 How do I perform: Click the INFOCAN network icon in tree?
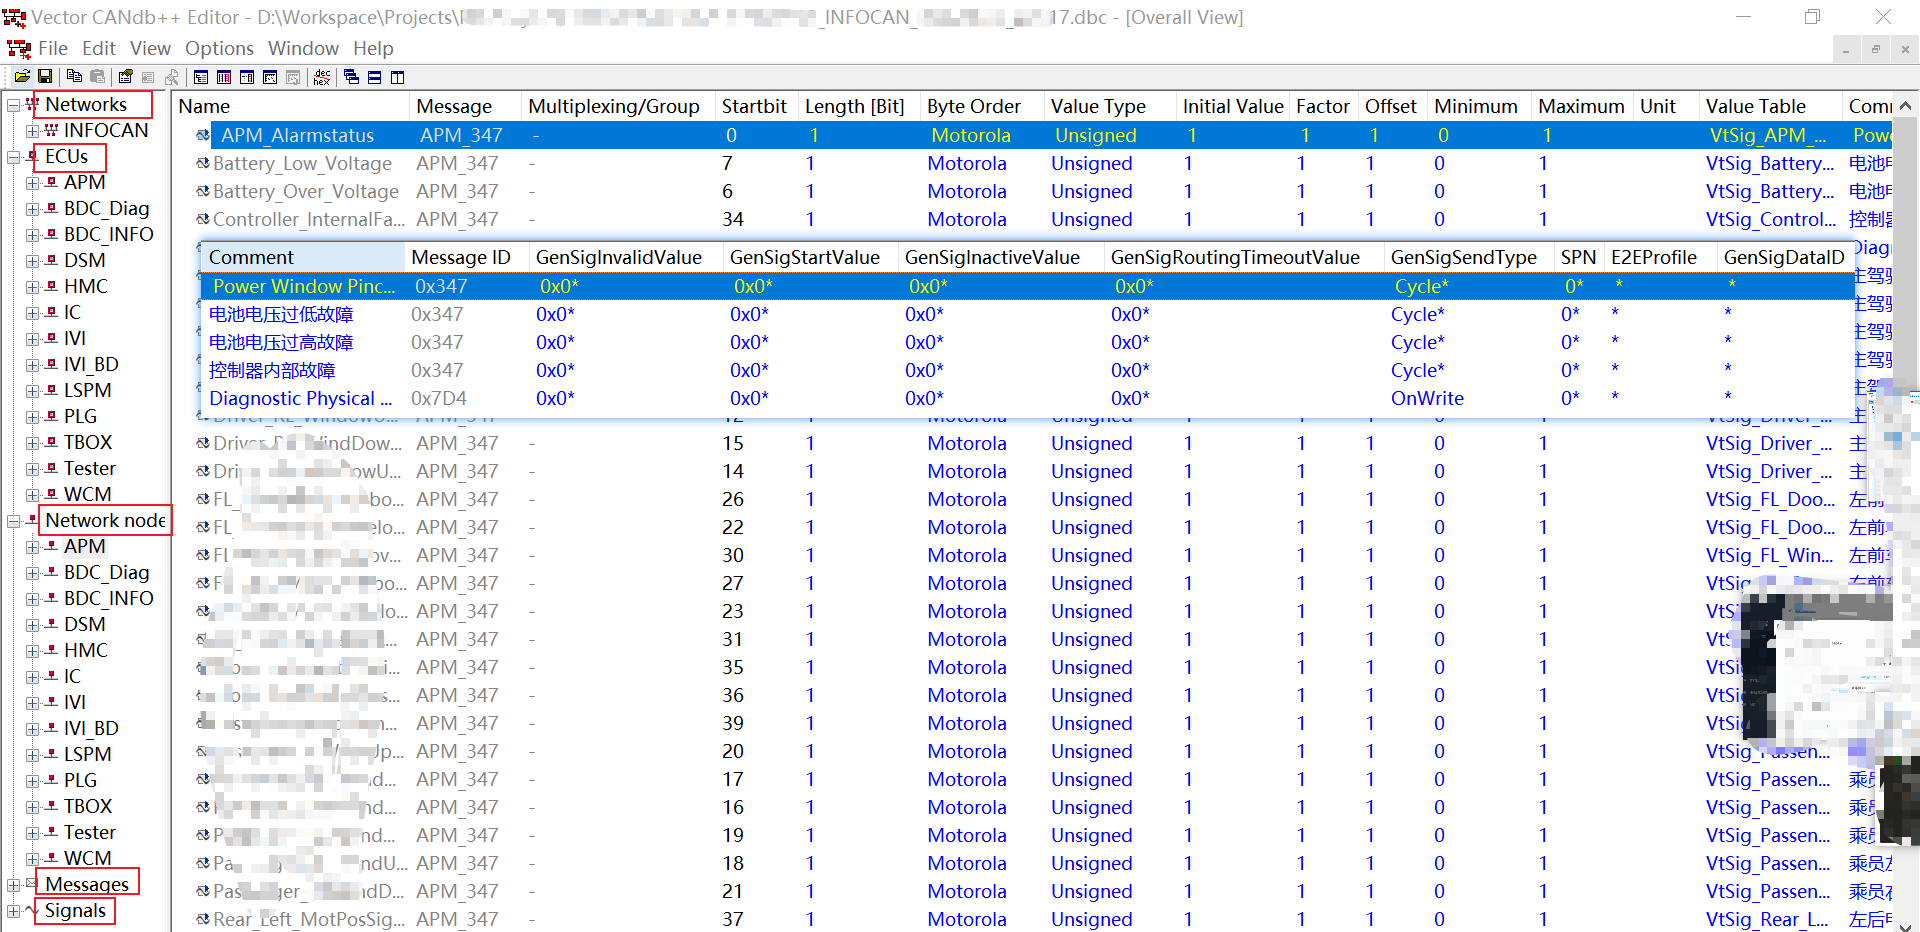coord(51,131)
